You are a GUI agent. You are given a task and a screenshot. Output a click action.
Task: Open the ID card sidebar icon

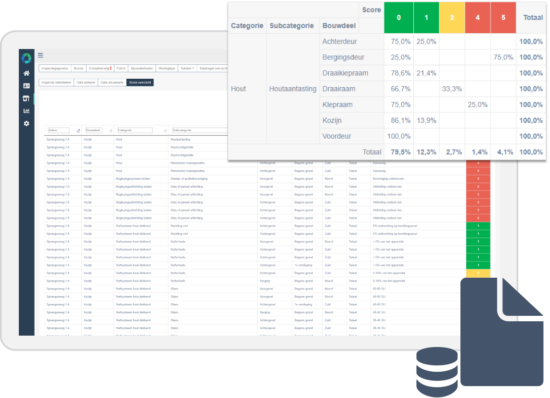tap(26, 86)
